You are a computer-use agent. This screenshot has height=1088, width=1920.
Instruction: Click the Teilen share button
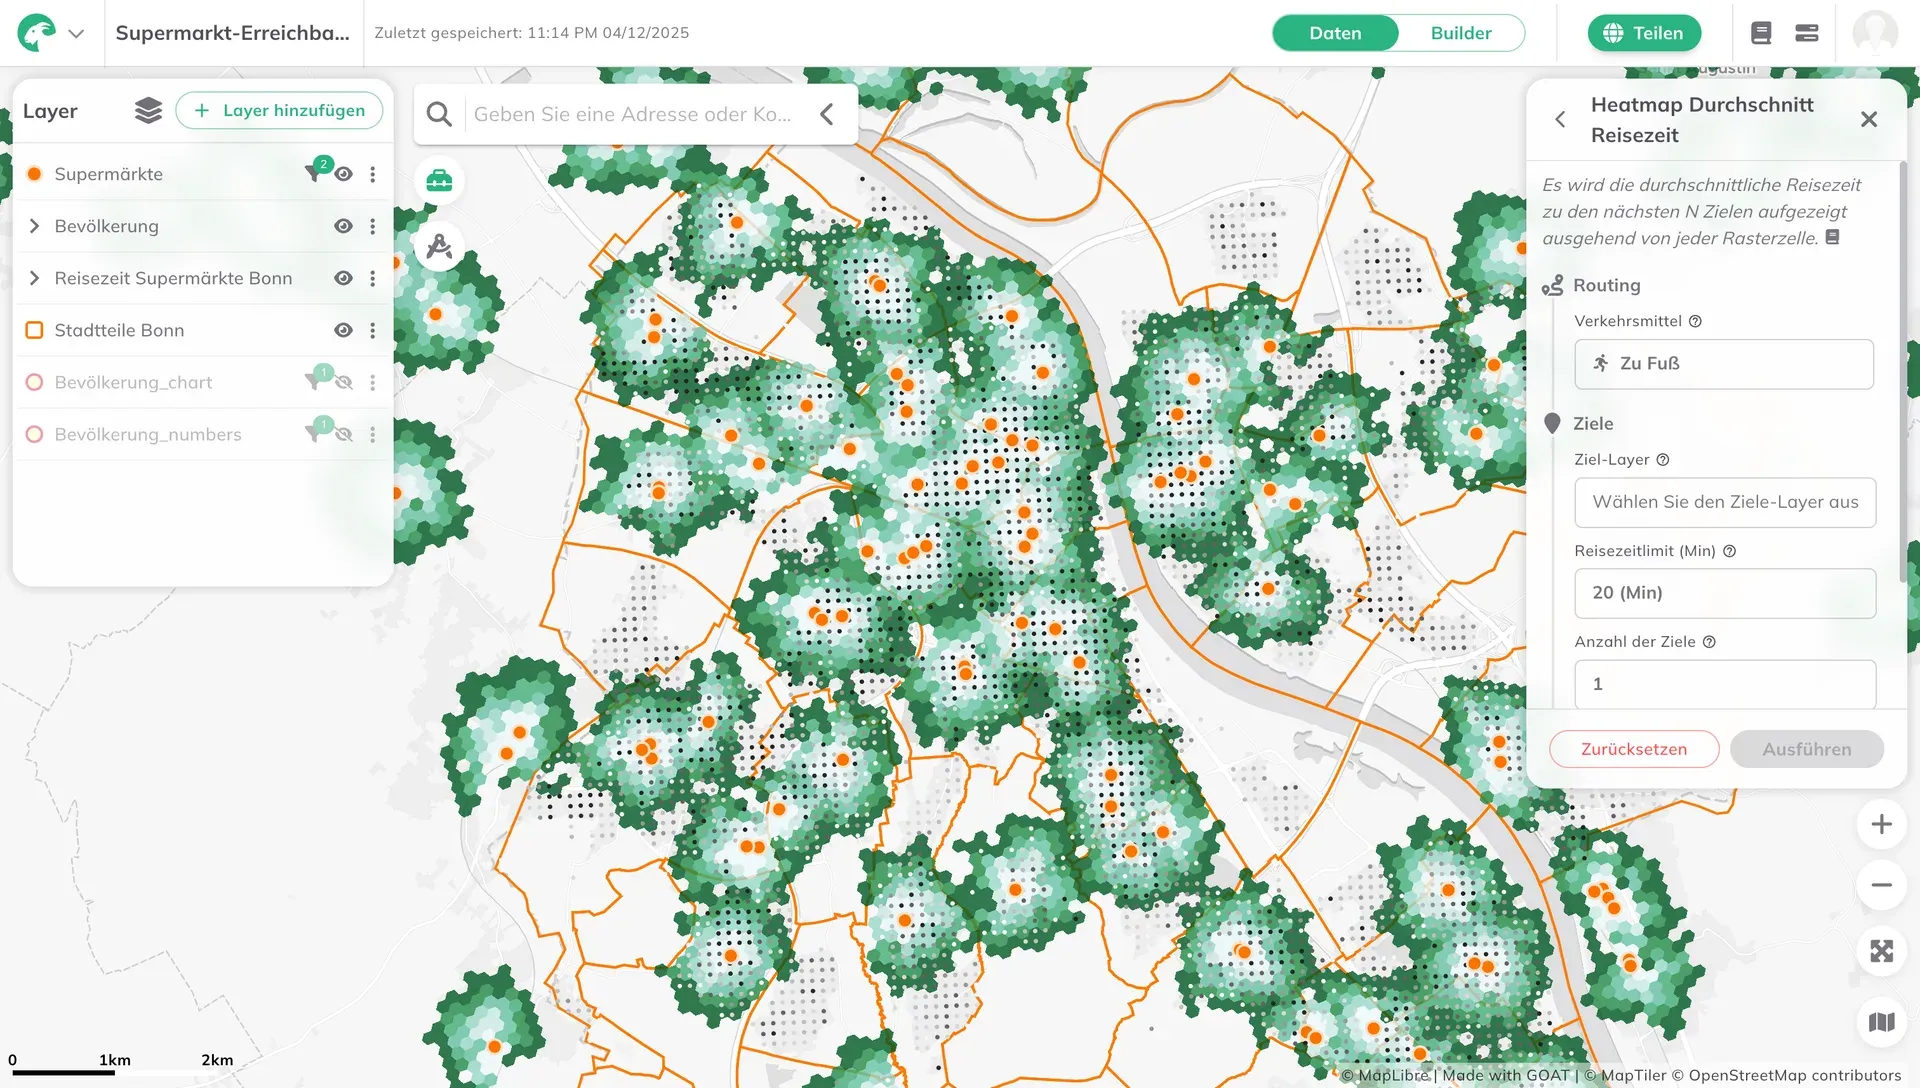(x=1644, y=33)
